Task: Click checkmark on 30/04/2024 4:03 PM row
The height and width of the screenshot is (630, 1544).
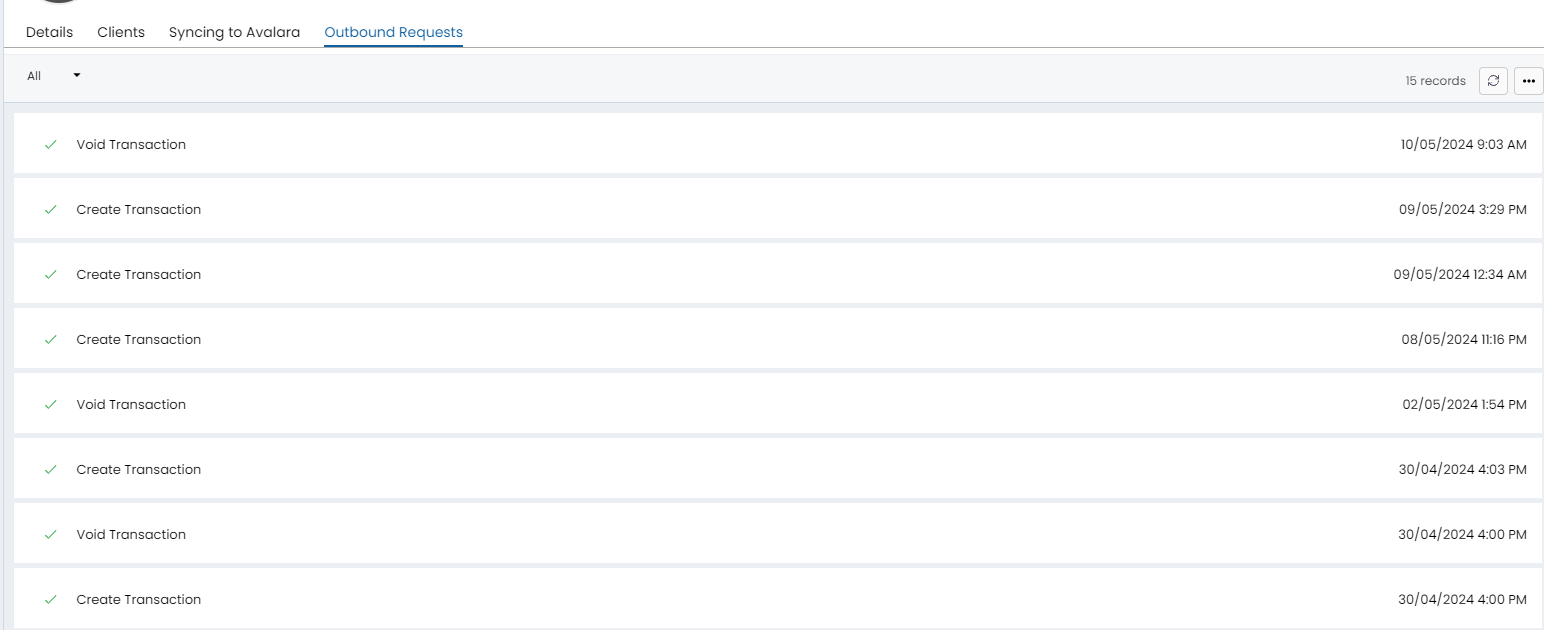Action: tap(50, 470)
